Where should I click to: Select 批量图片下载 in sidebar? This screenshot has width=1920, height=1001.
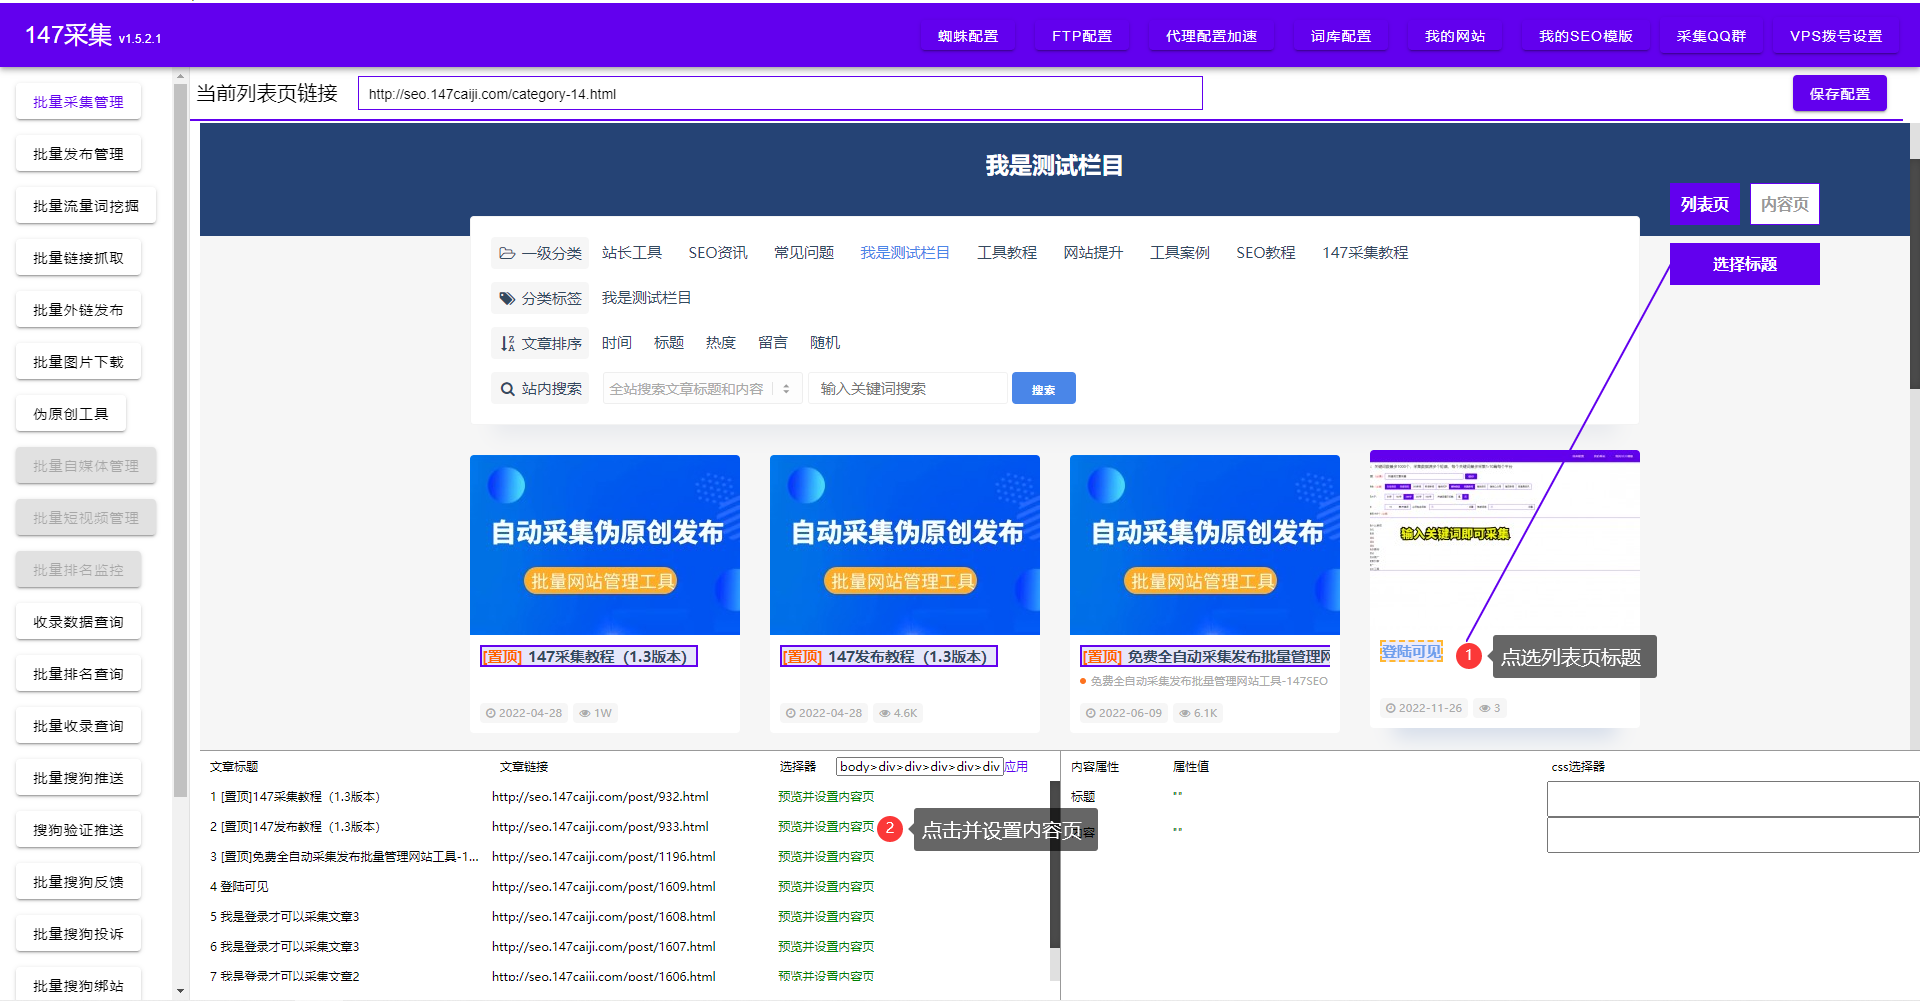(78, 362)
